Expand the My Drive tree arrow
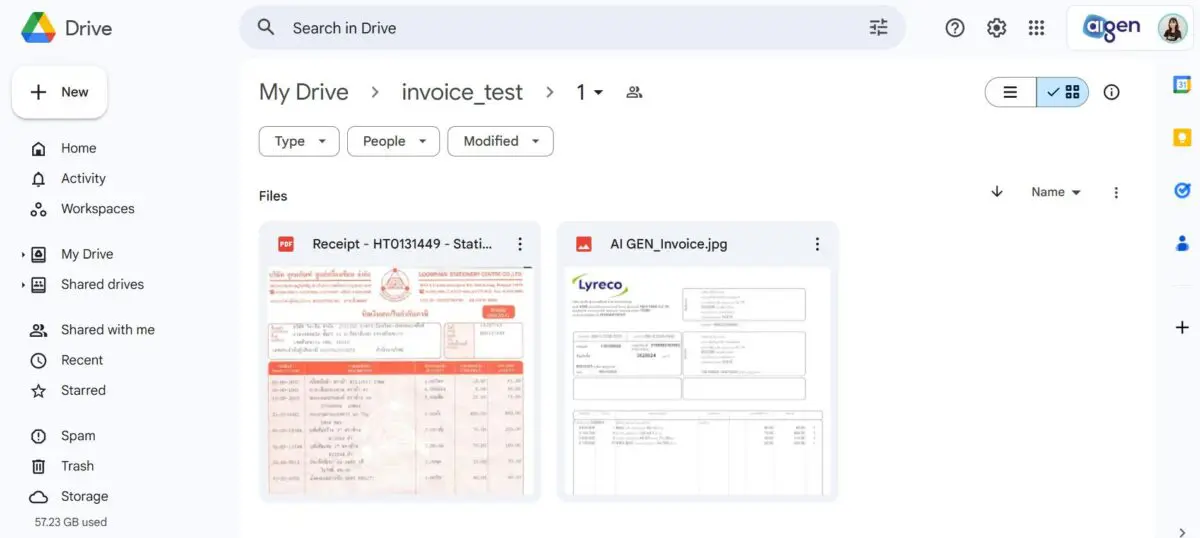The height and width of the screenshot is (538, 1200). 23,255
